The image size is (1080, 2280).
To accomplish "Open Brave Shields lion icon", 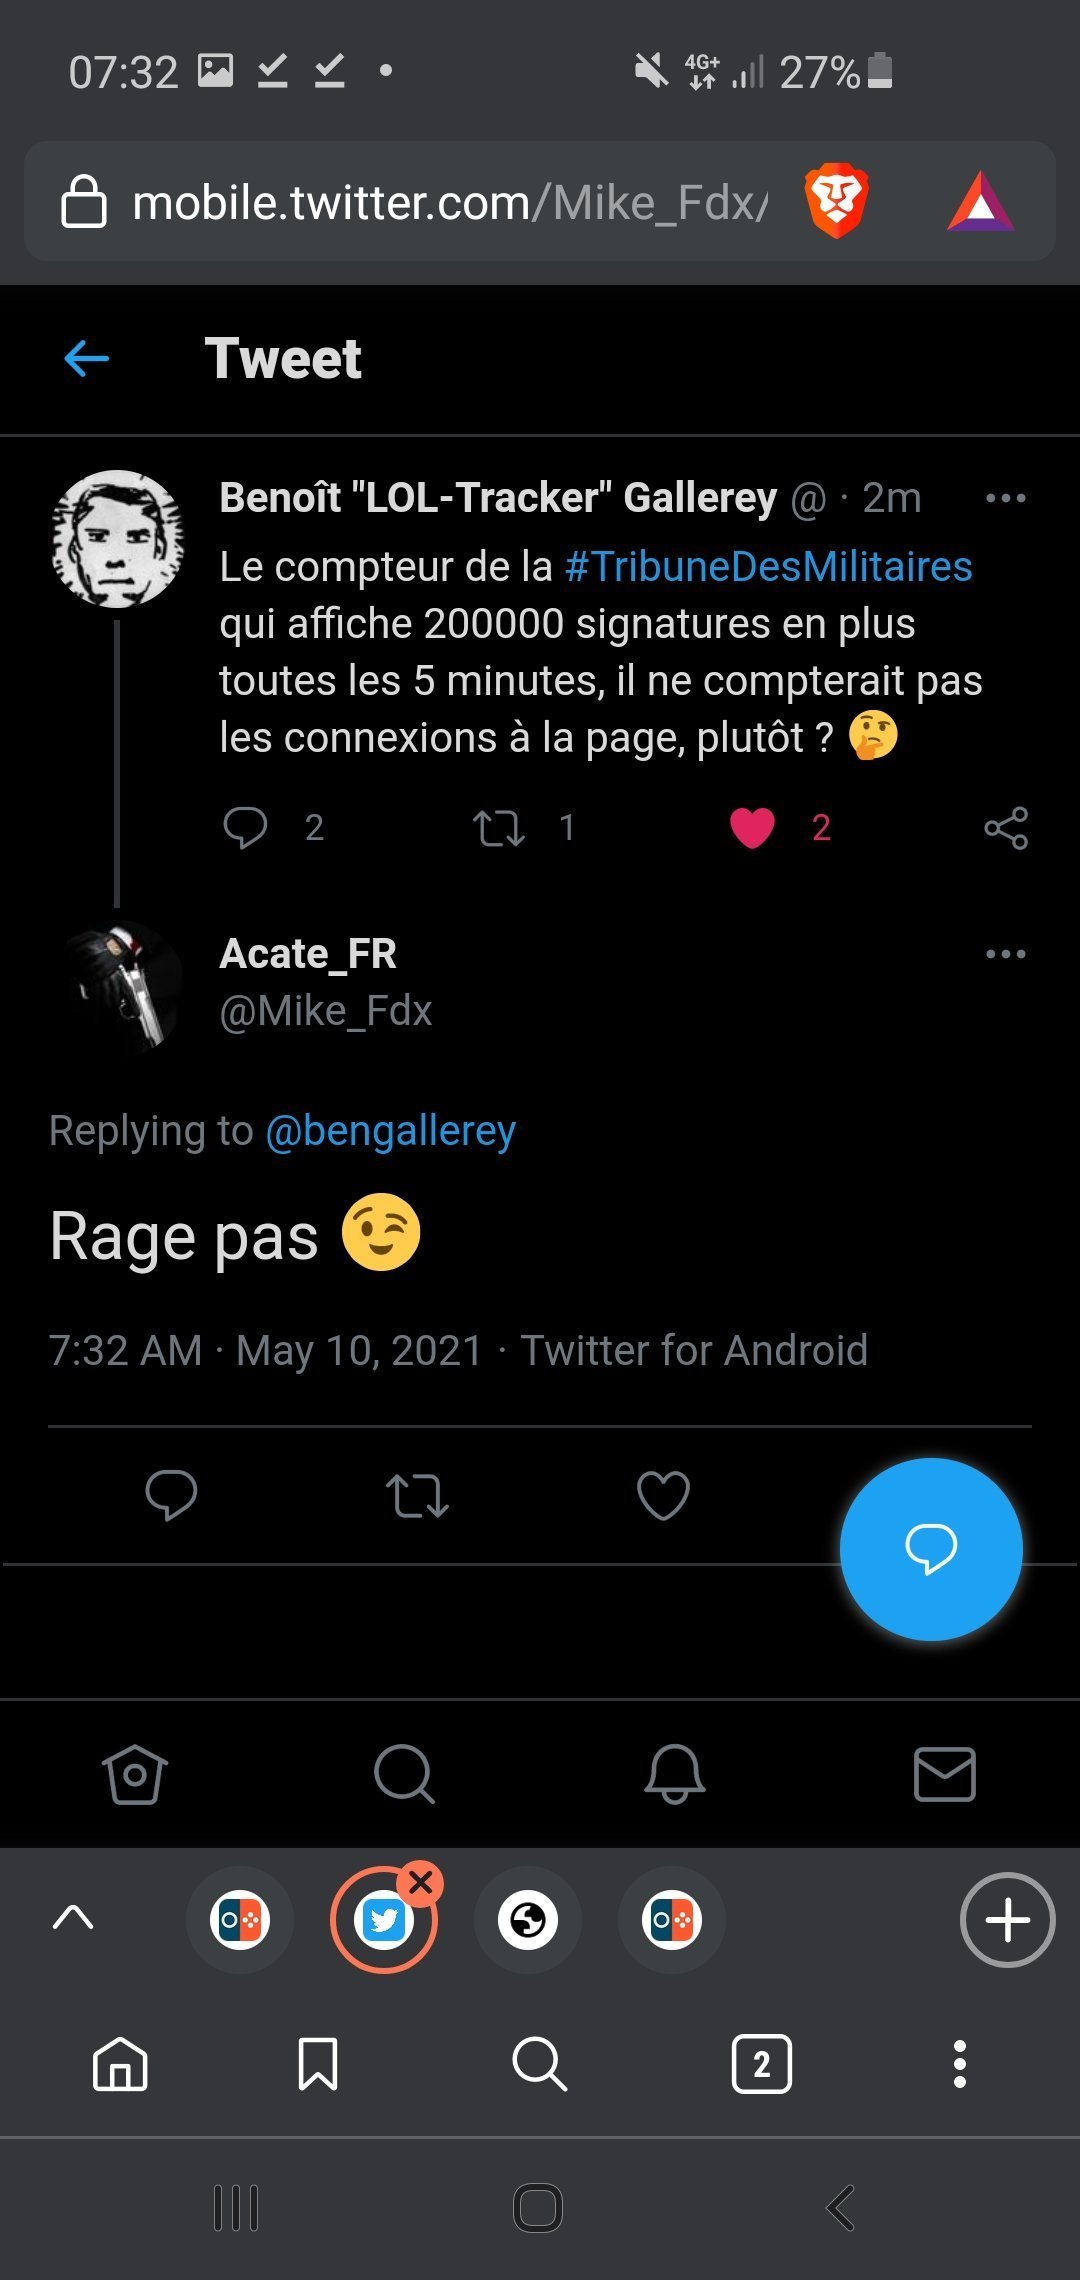I will pos(836,201).
